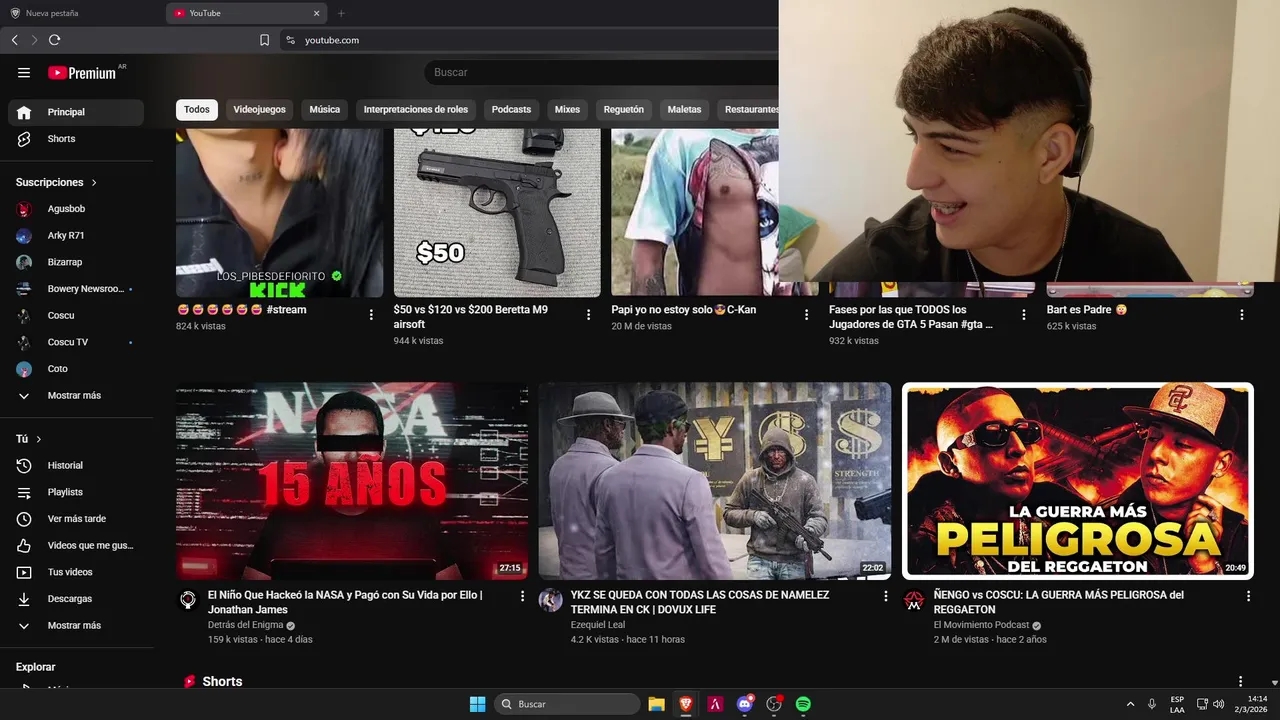Open options for #stream short

[x=371, y=314]
